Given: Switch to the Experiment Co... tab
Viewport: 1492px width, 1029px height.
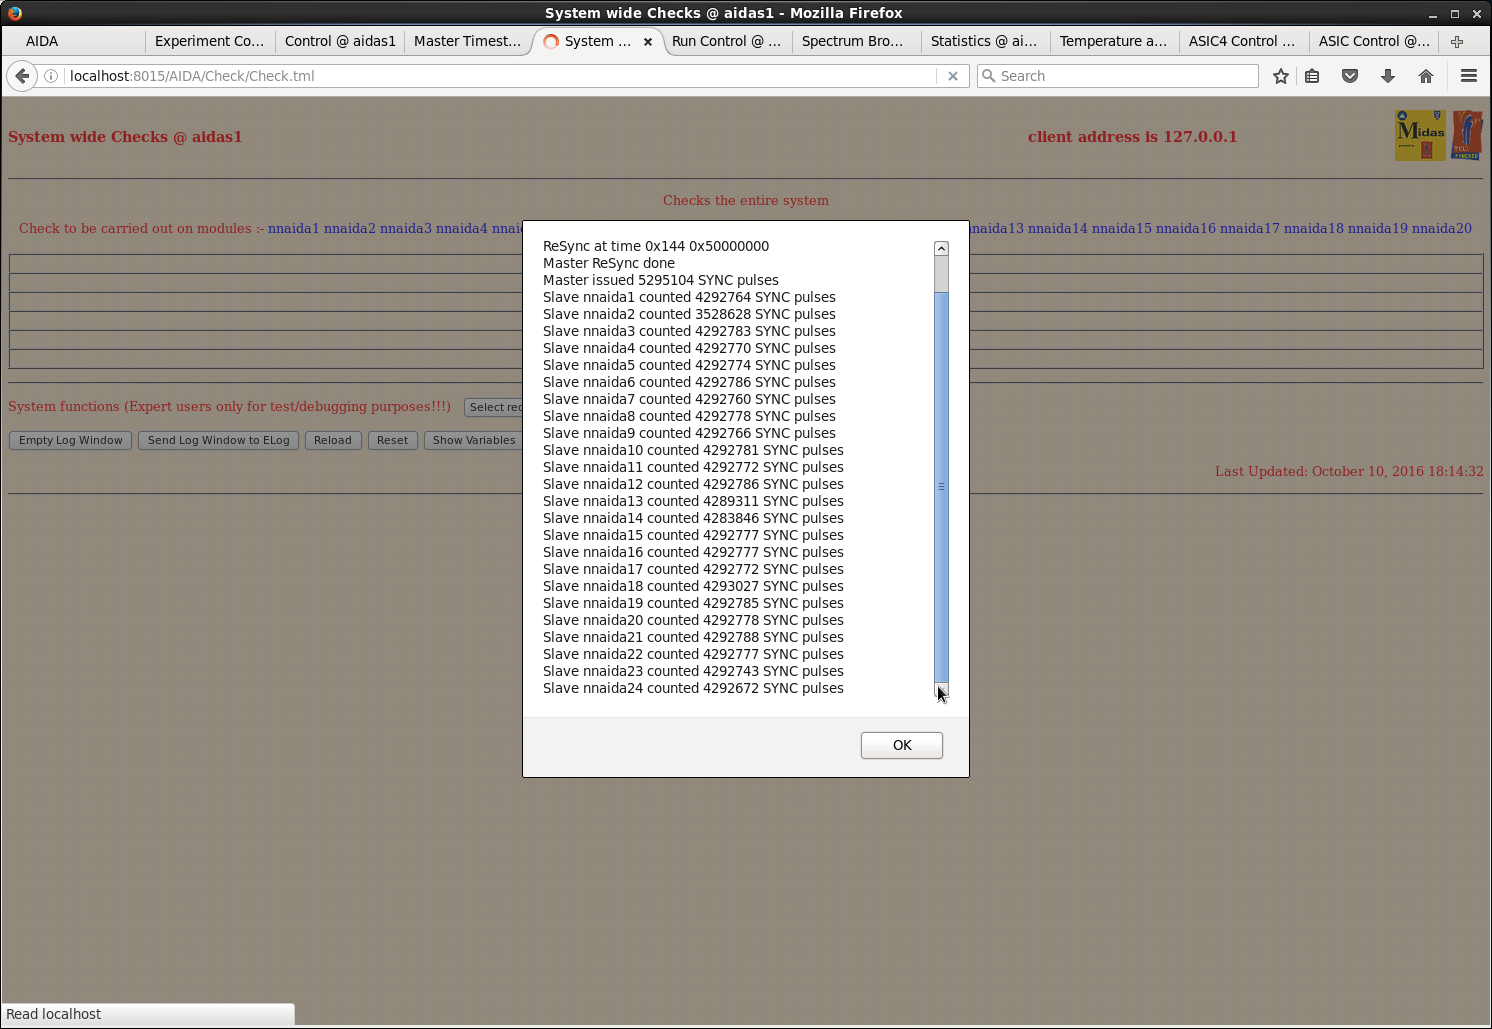Looking at the screenshot, I should point(209,41).
